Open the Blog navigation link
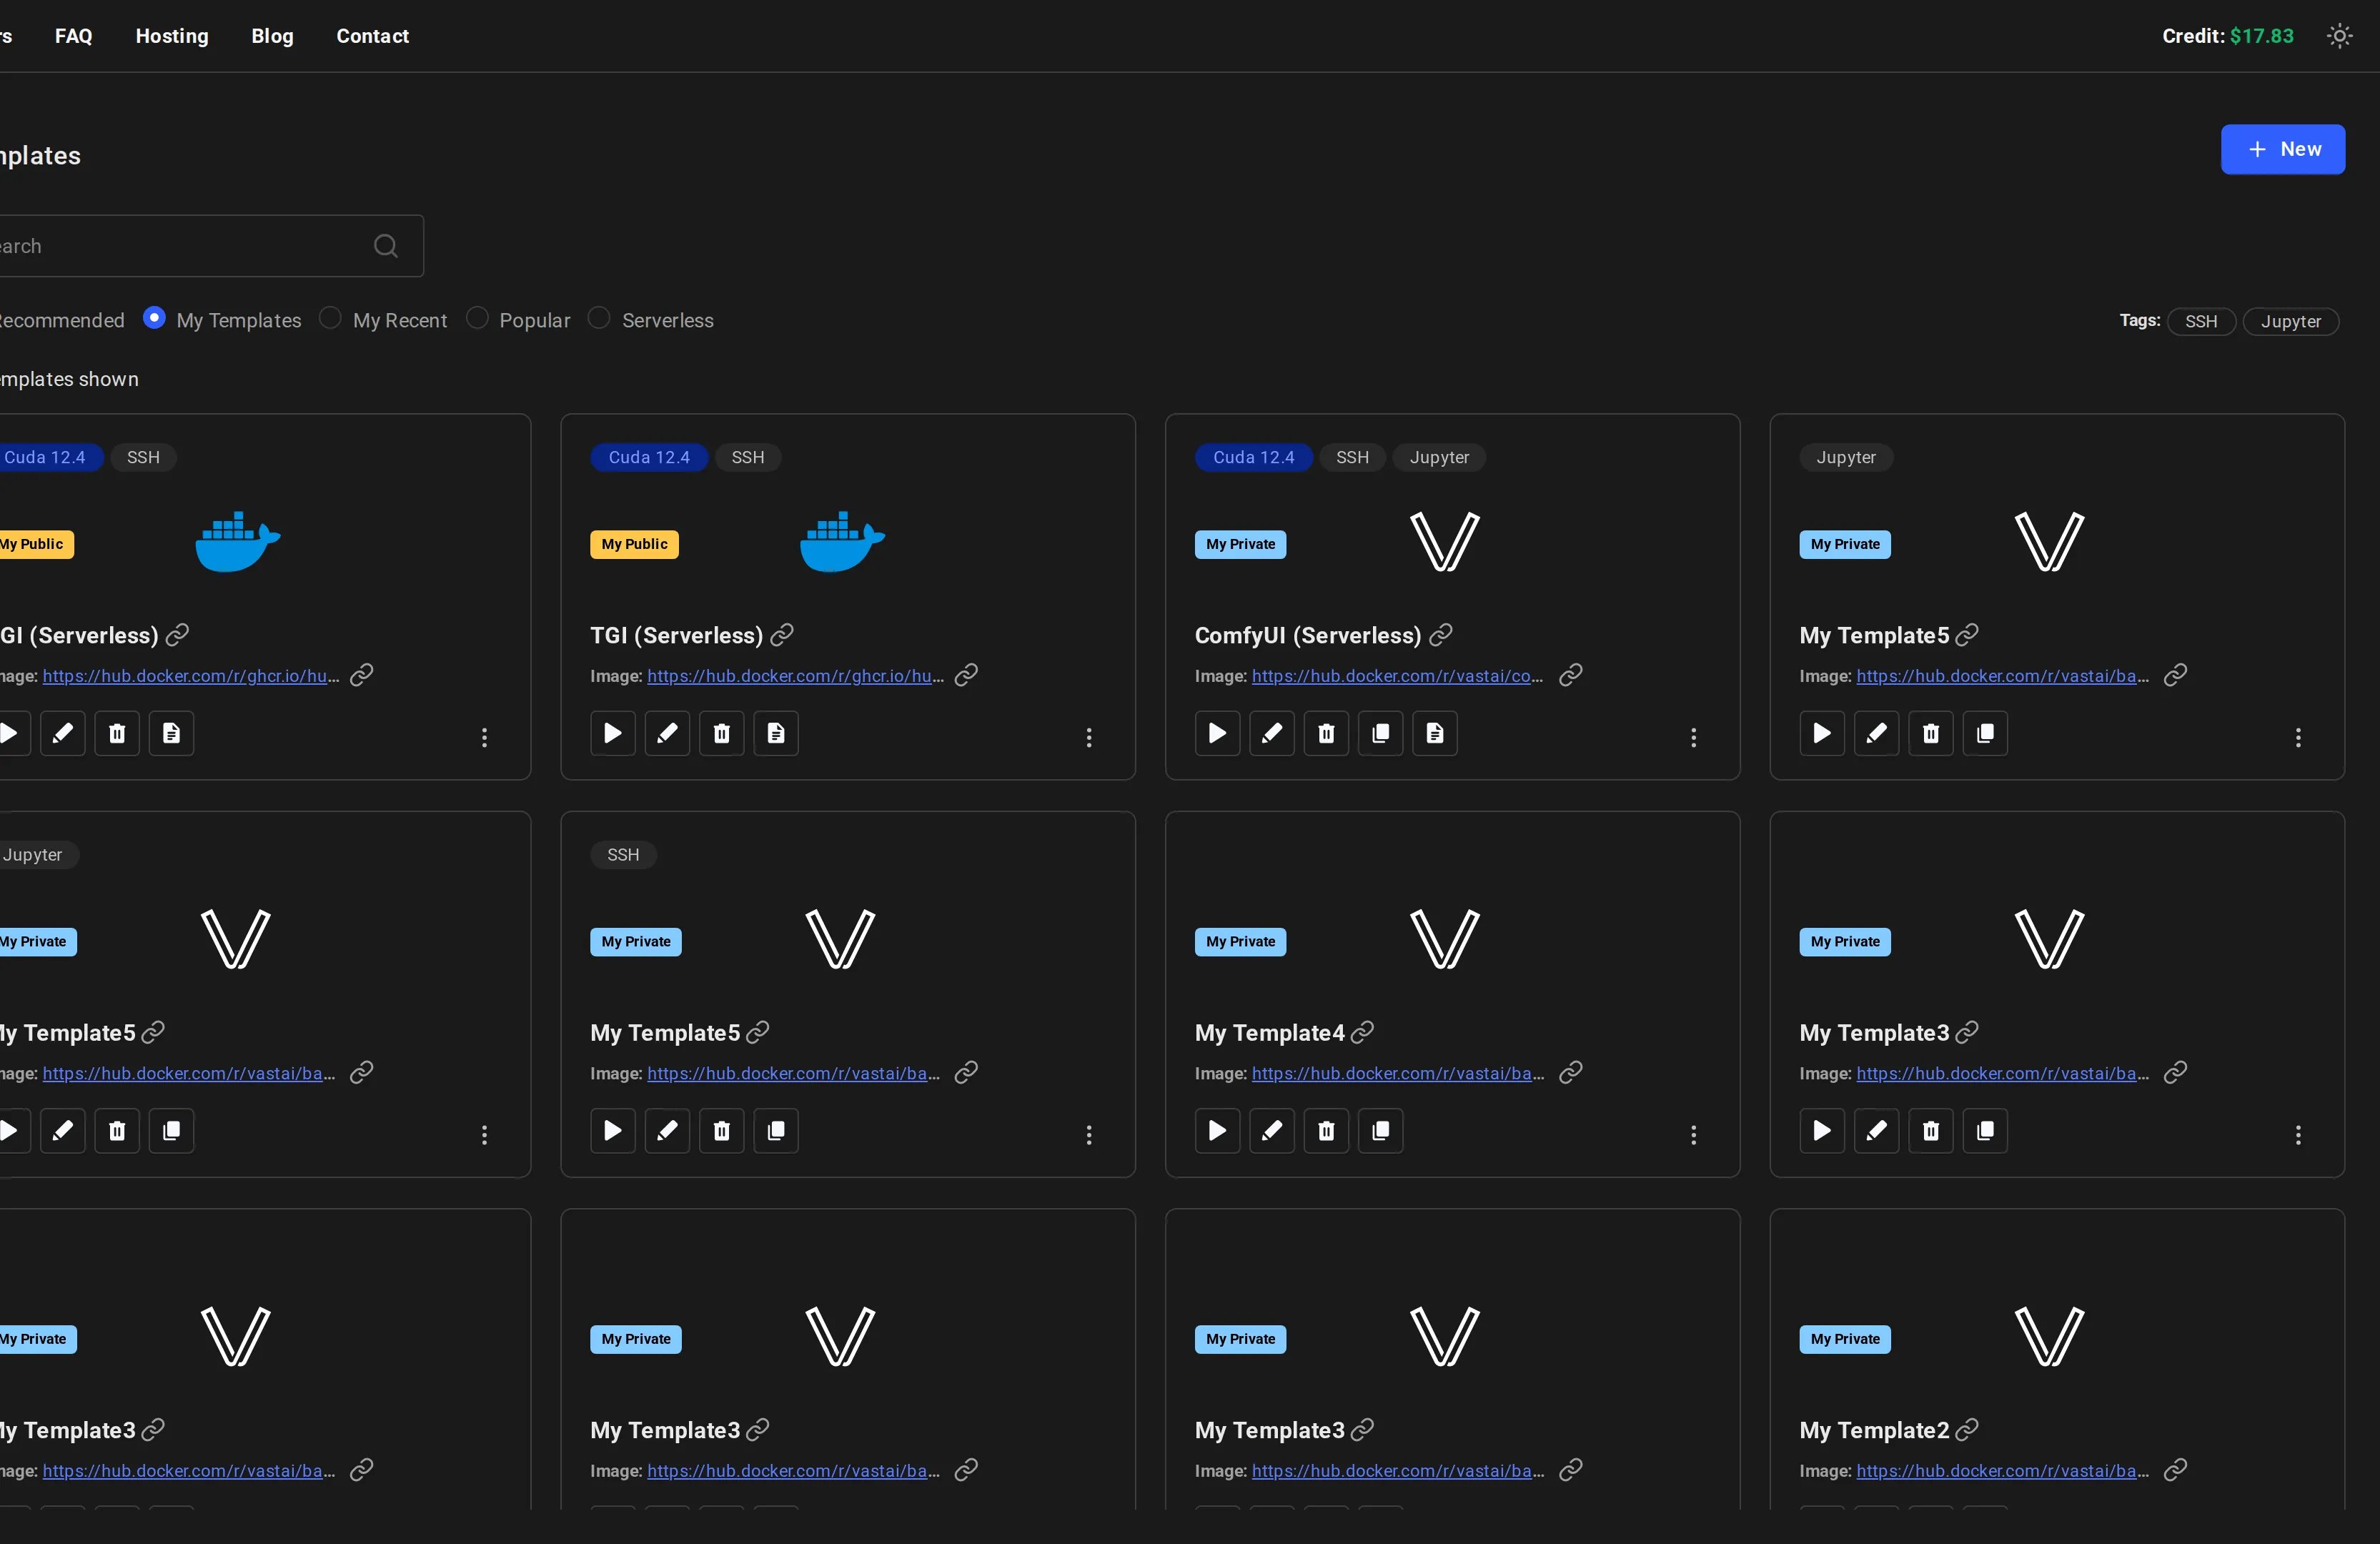Image resolution: width=2380 pixels, height=1544 pixels. click(272, 36)
